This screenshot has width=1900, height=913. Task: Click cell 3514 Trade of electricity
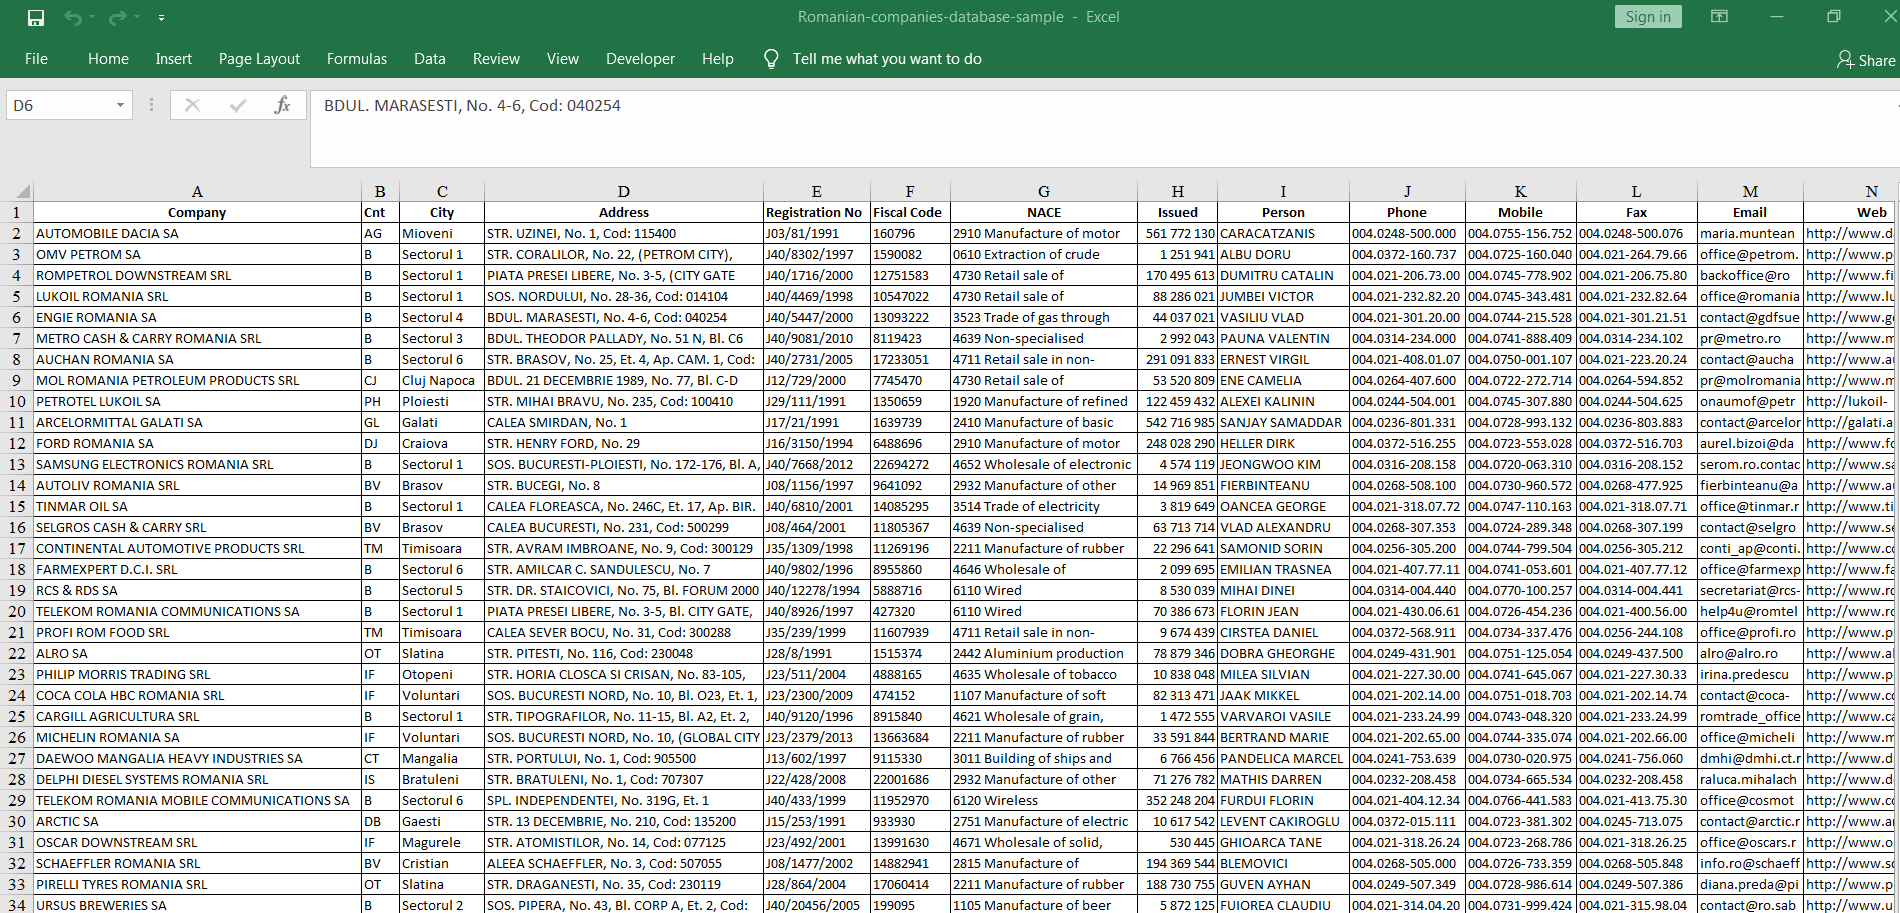(x=1044, y=506)
